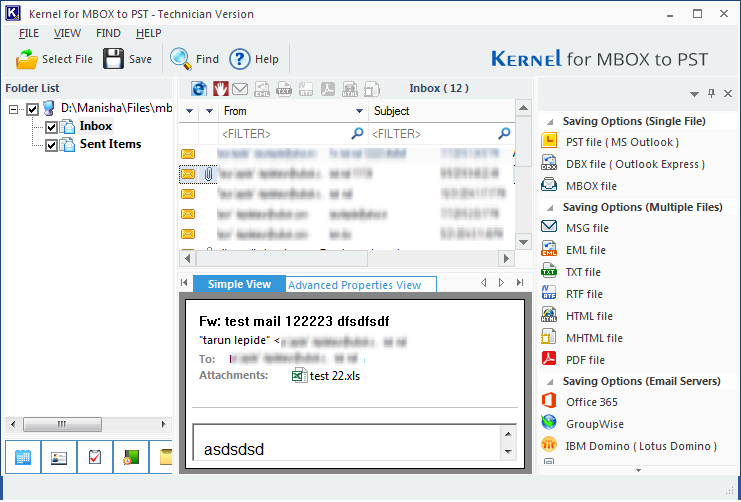
Task: Open the From column dropdown arrow
Action: [x=359, y=112]
